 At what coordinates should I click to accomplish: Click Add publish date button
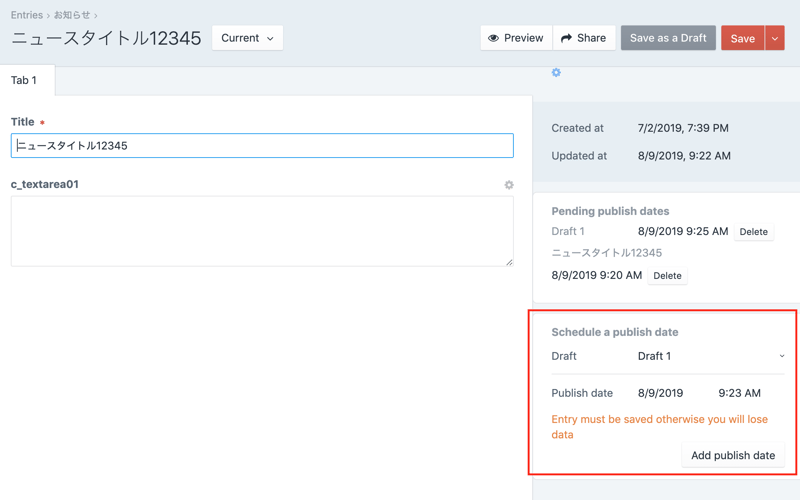tap(732, 455)
